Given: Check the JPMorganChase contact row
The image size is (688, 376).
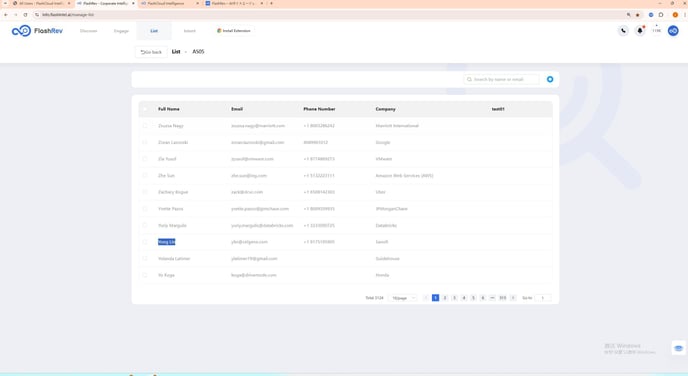Looking at the screenshot, I should click(145, 208).
